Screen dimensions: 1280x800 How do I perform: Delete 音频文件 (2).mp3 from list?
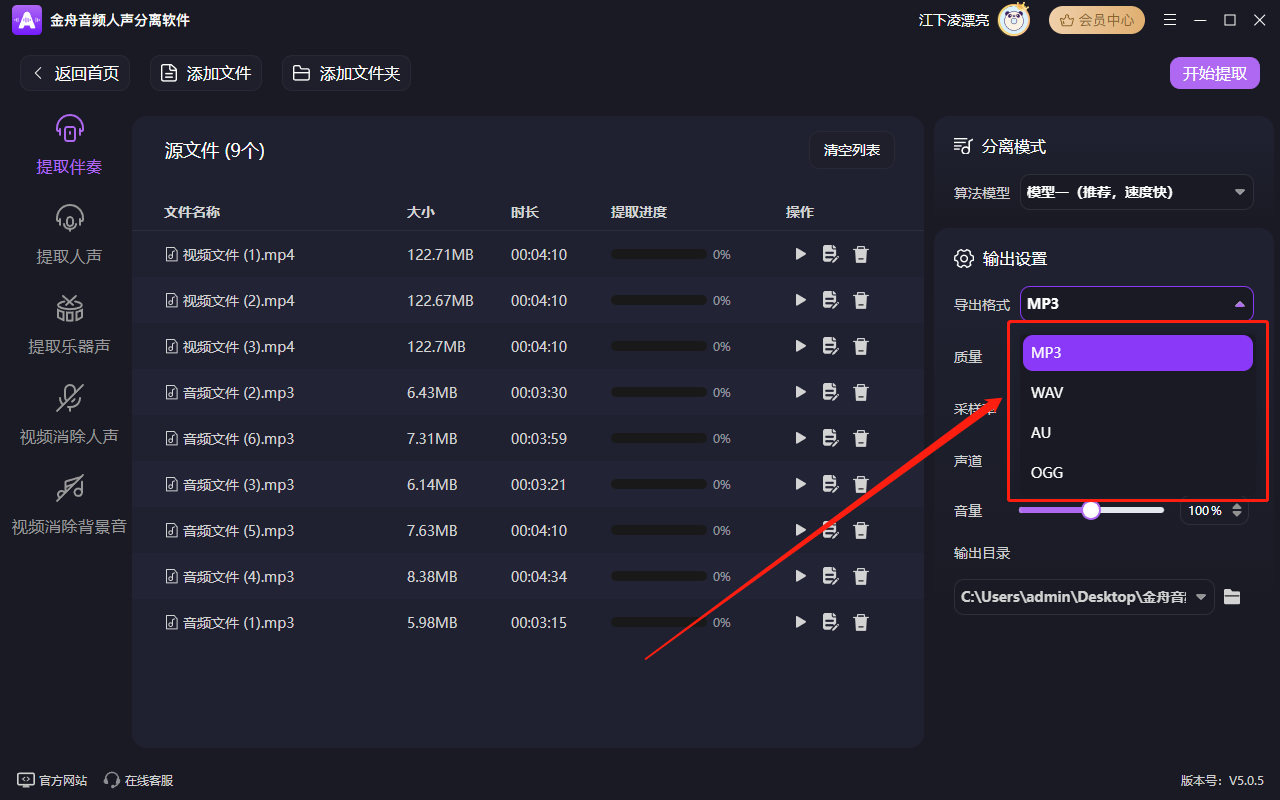pyautogui.click(x=861, y=392)
